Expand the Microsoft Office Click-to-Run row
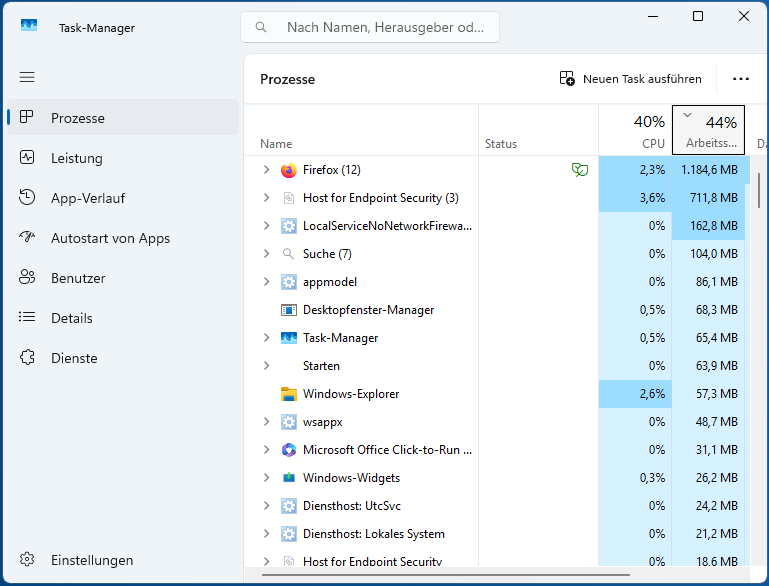The width and height of the screenshot is (769, 586). click(x=266, y=450)
